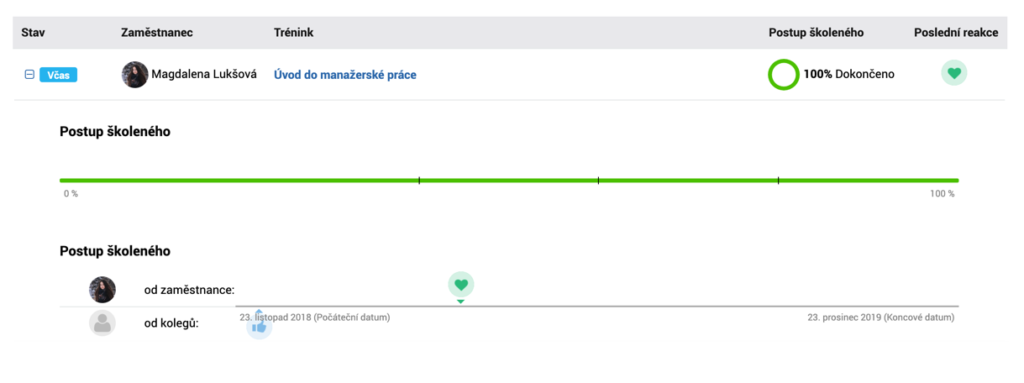Open the Úvod do manažerské práce training link
This screenshot has width=1024, height=383.
345,75
